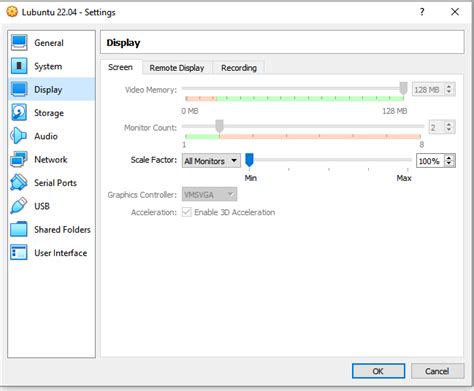Click the Monitor Count slider handle
This screenshot has height=391, width=474.
219,126
